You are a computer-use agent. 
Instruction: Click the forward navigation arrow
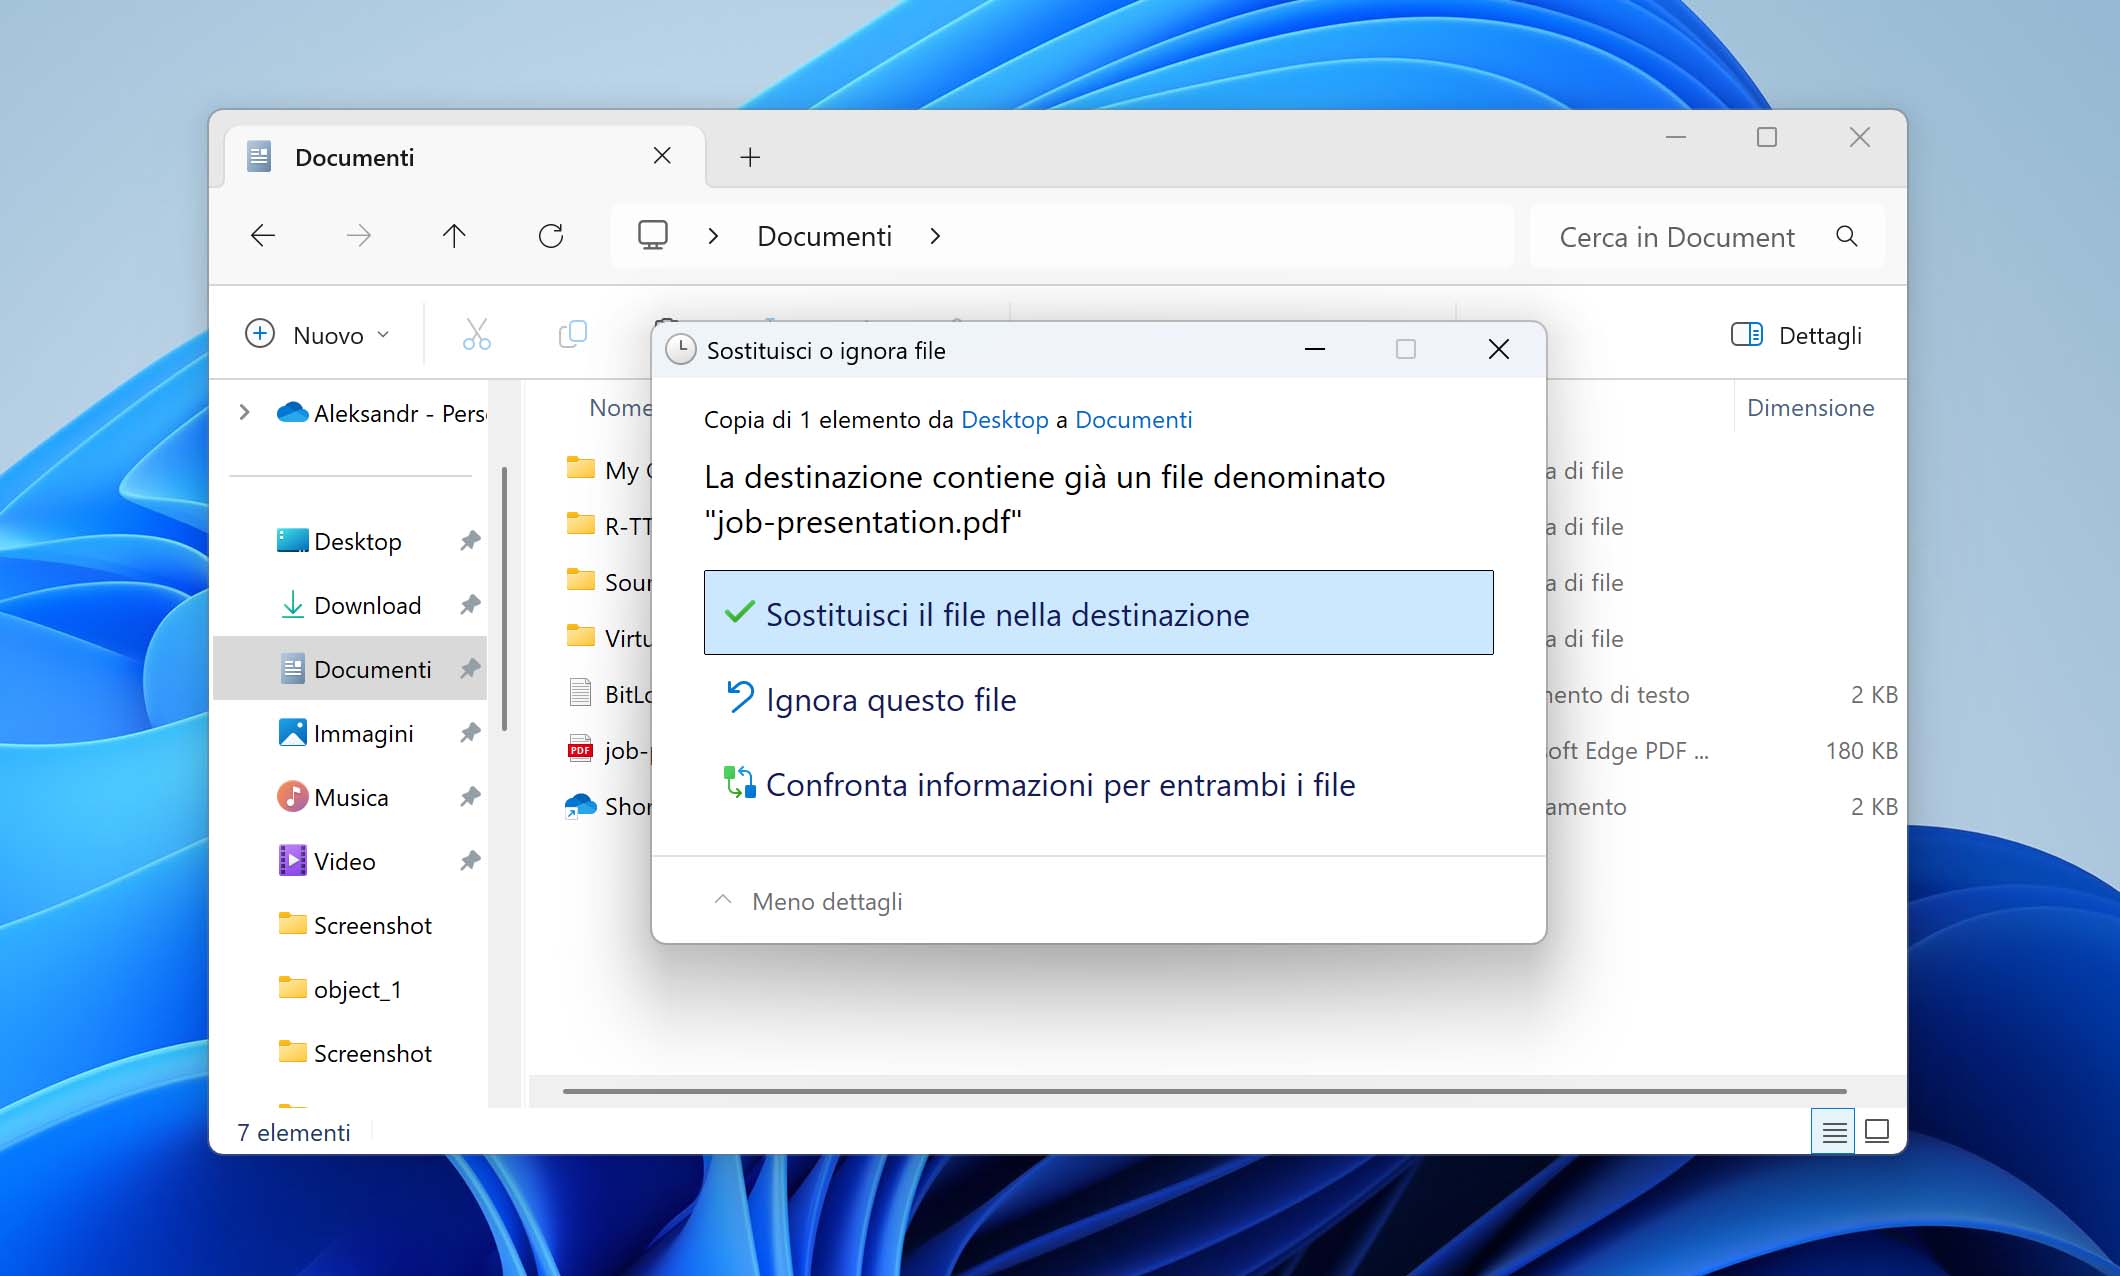click(x=358, y=236)
